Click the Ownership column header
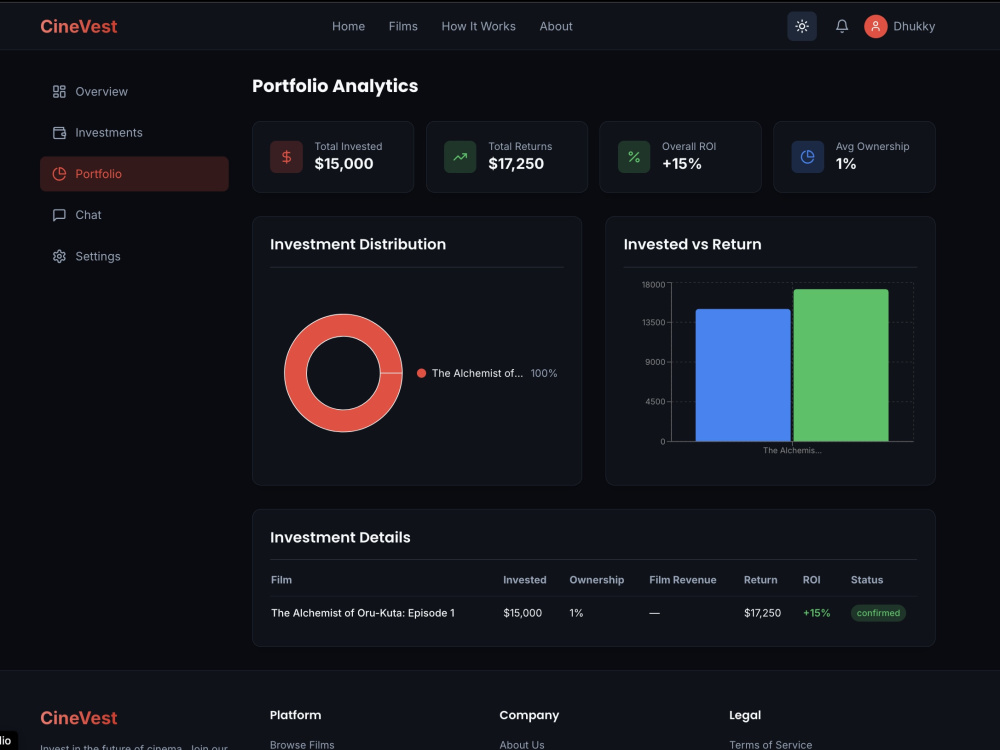Screen dimensions: 1000x750 click(597, 580)
